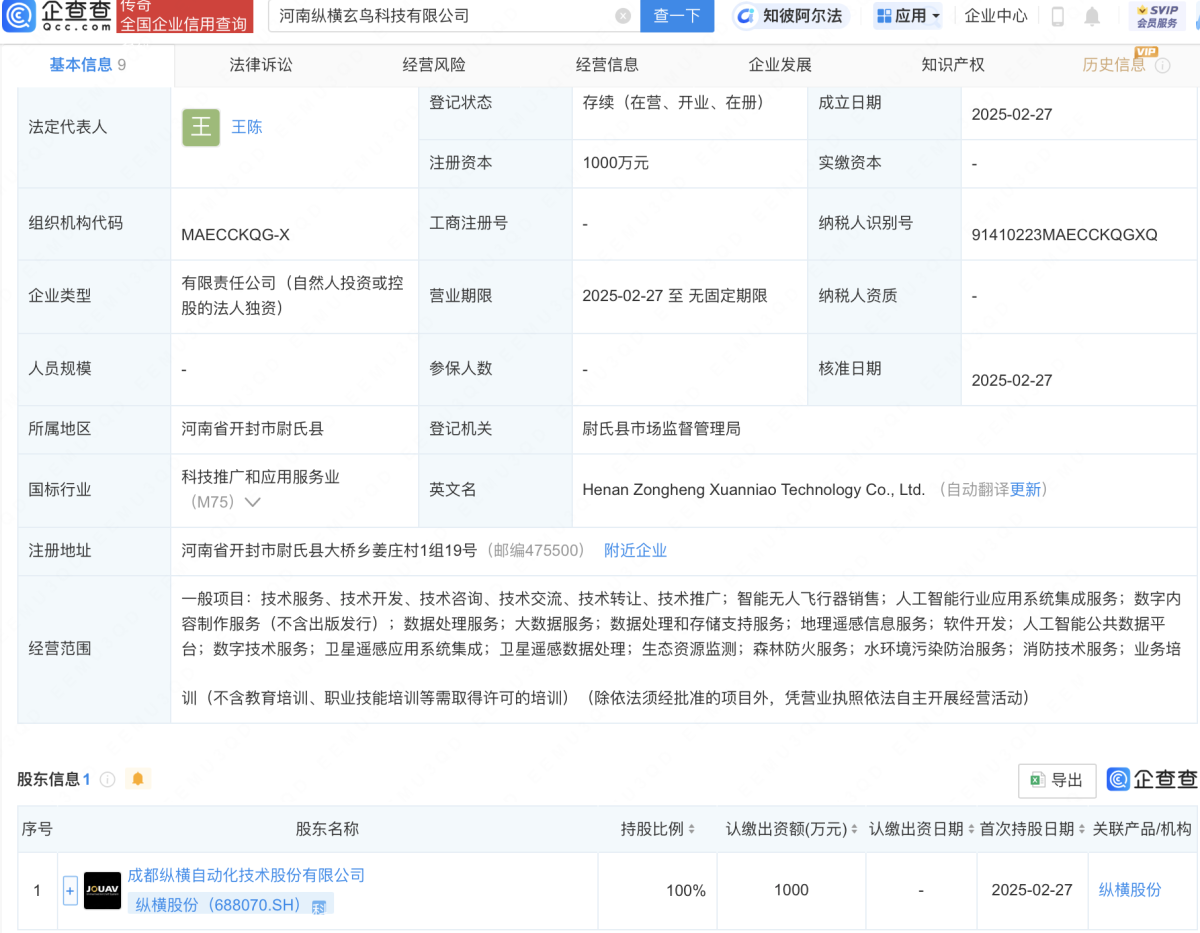Open 纵横股份 in 关联产品/机构 column
Image resolution: width=1200 pixels, height=933 pixels.
pos(1130,890)
